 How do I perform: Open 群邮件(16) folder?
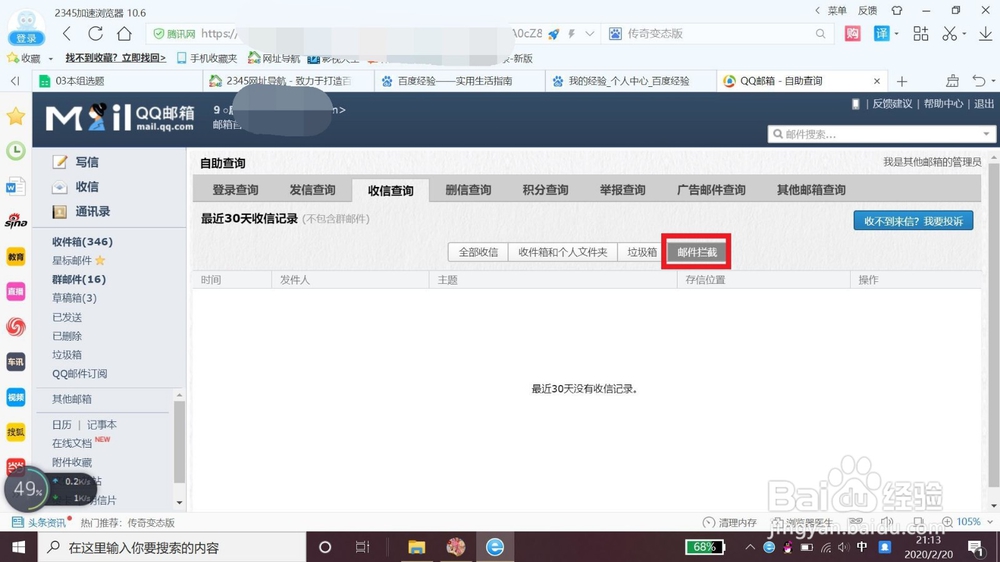[x=79, y=279]
